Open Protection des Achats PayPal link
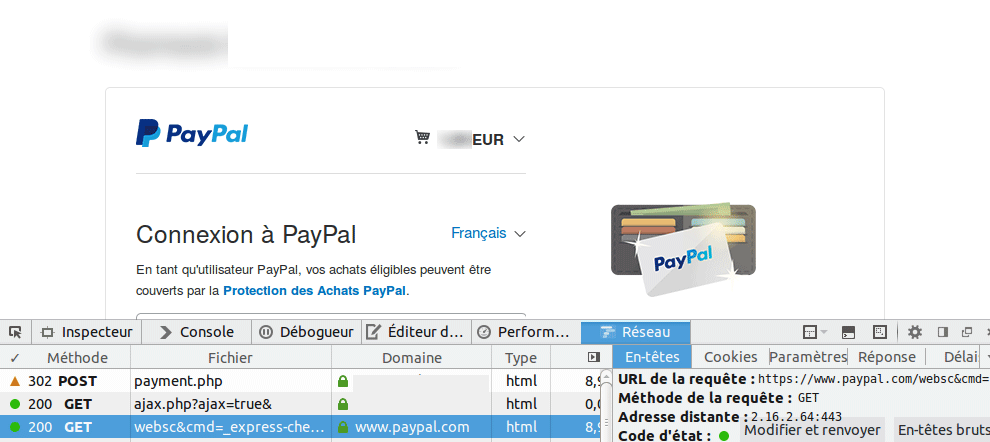This screenshot has height=442, width=990. (x=315, y=291)
